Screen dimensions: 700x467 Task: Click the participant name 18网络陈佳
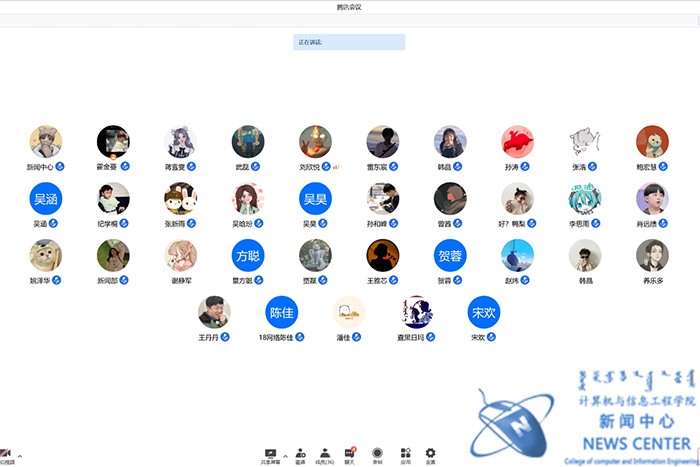pos(275,338)
